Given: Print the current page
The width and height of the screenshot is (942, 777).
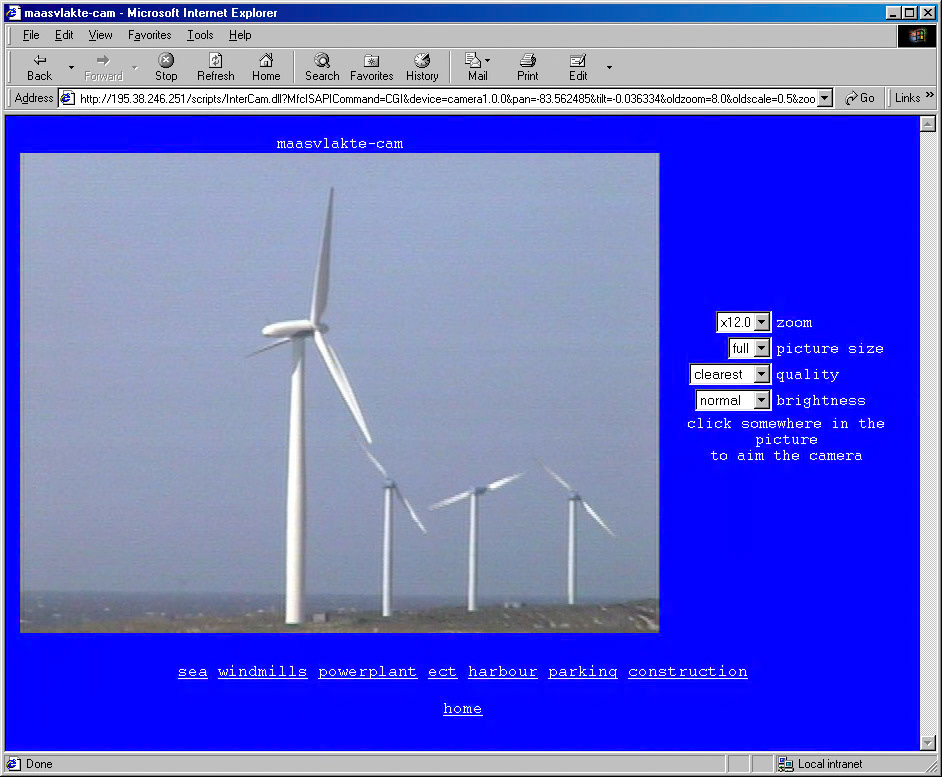Looking at the screenshot, I should pyautogui.click(x=527, y=67).
